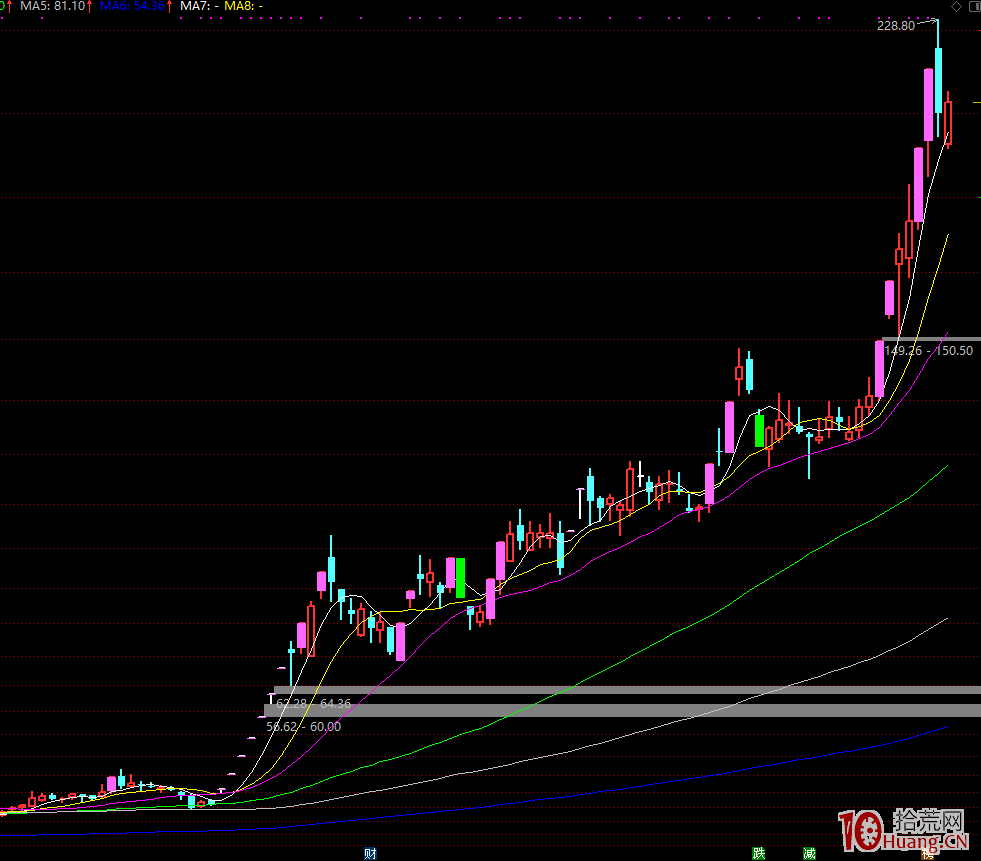The width and height of the screenshot is (981, 861).
Task: Click the 56.62 - 60.00 gap band
Action: coord(620,710)
